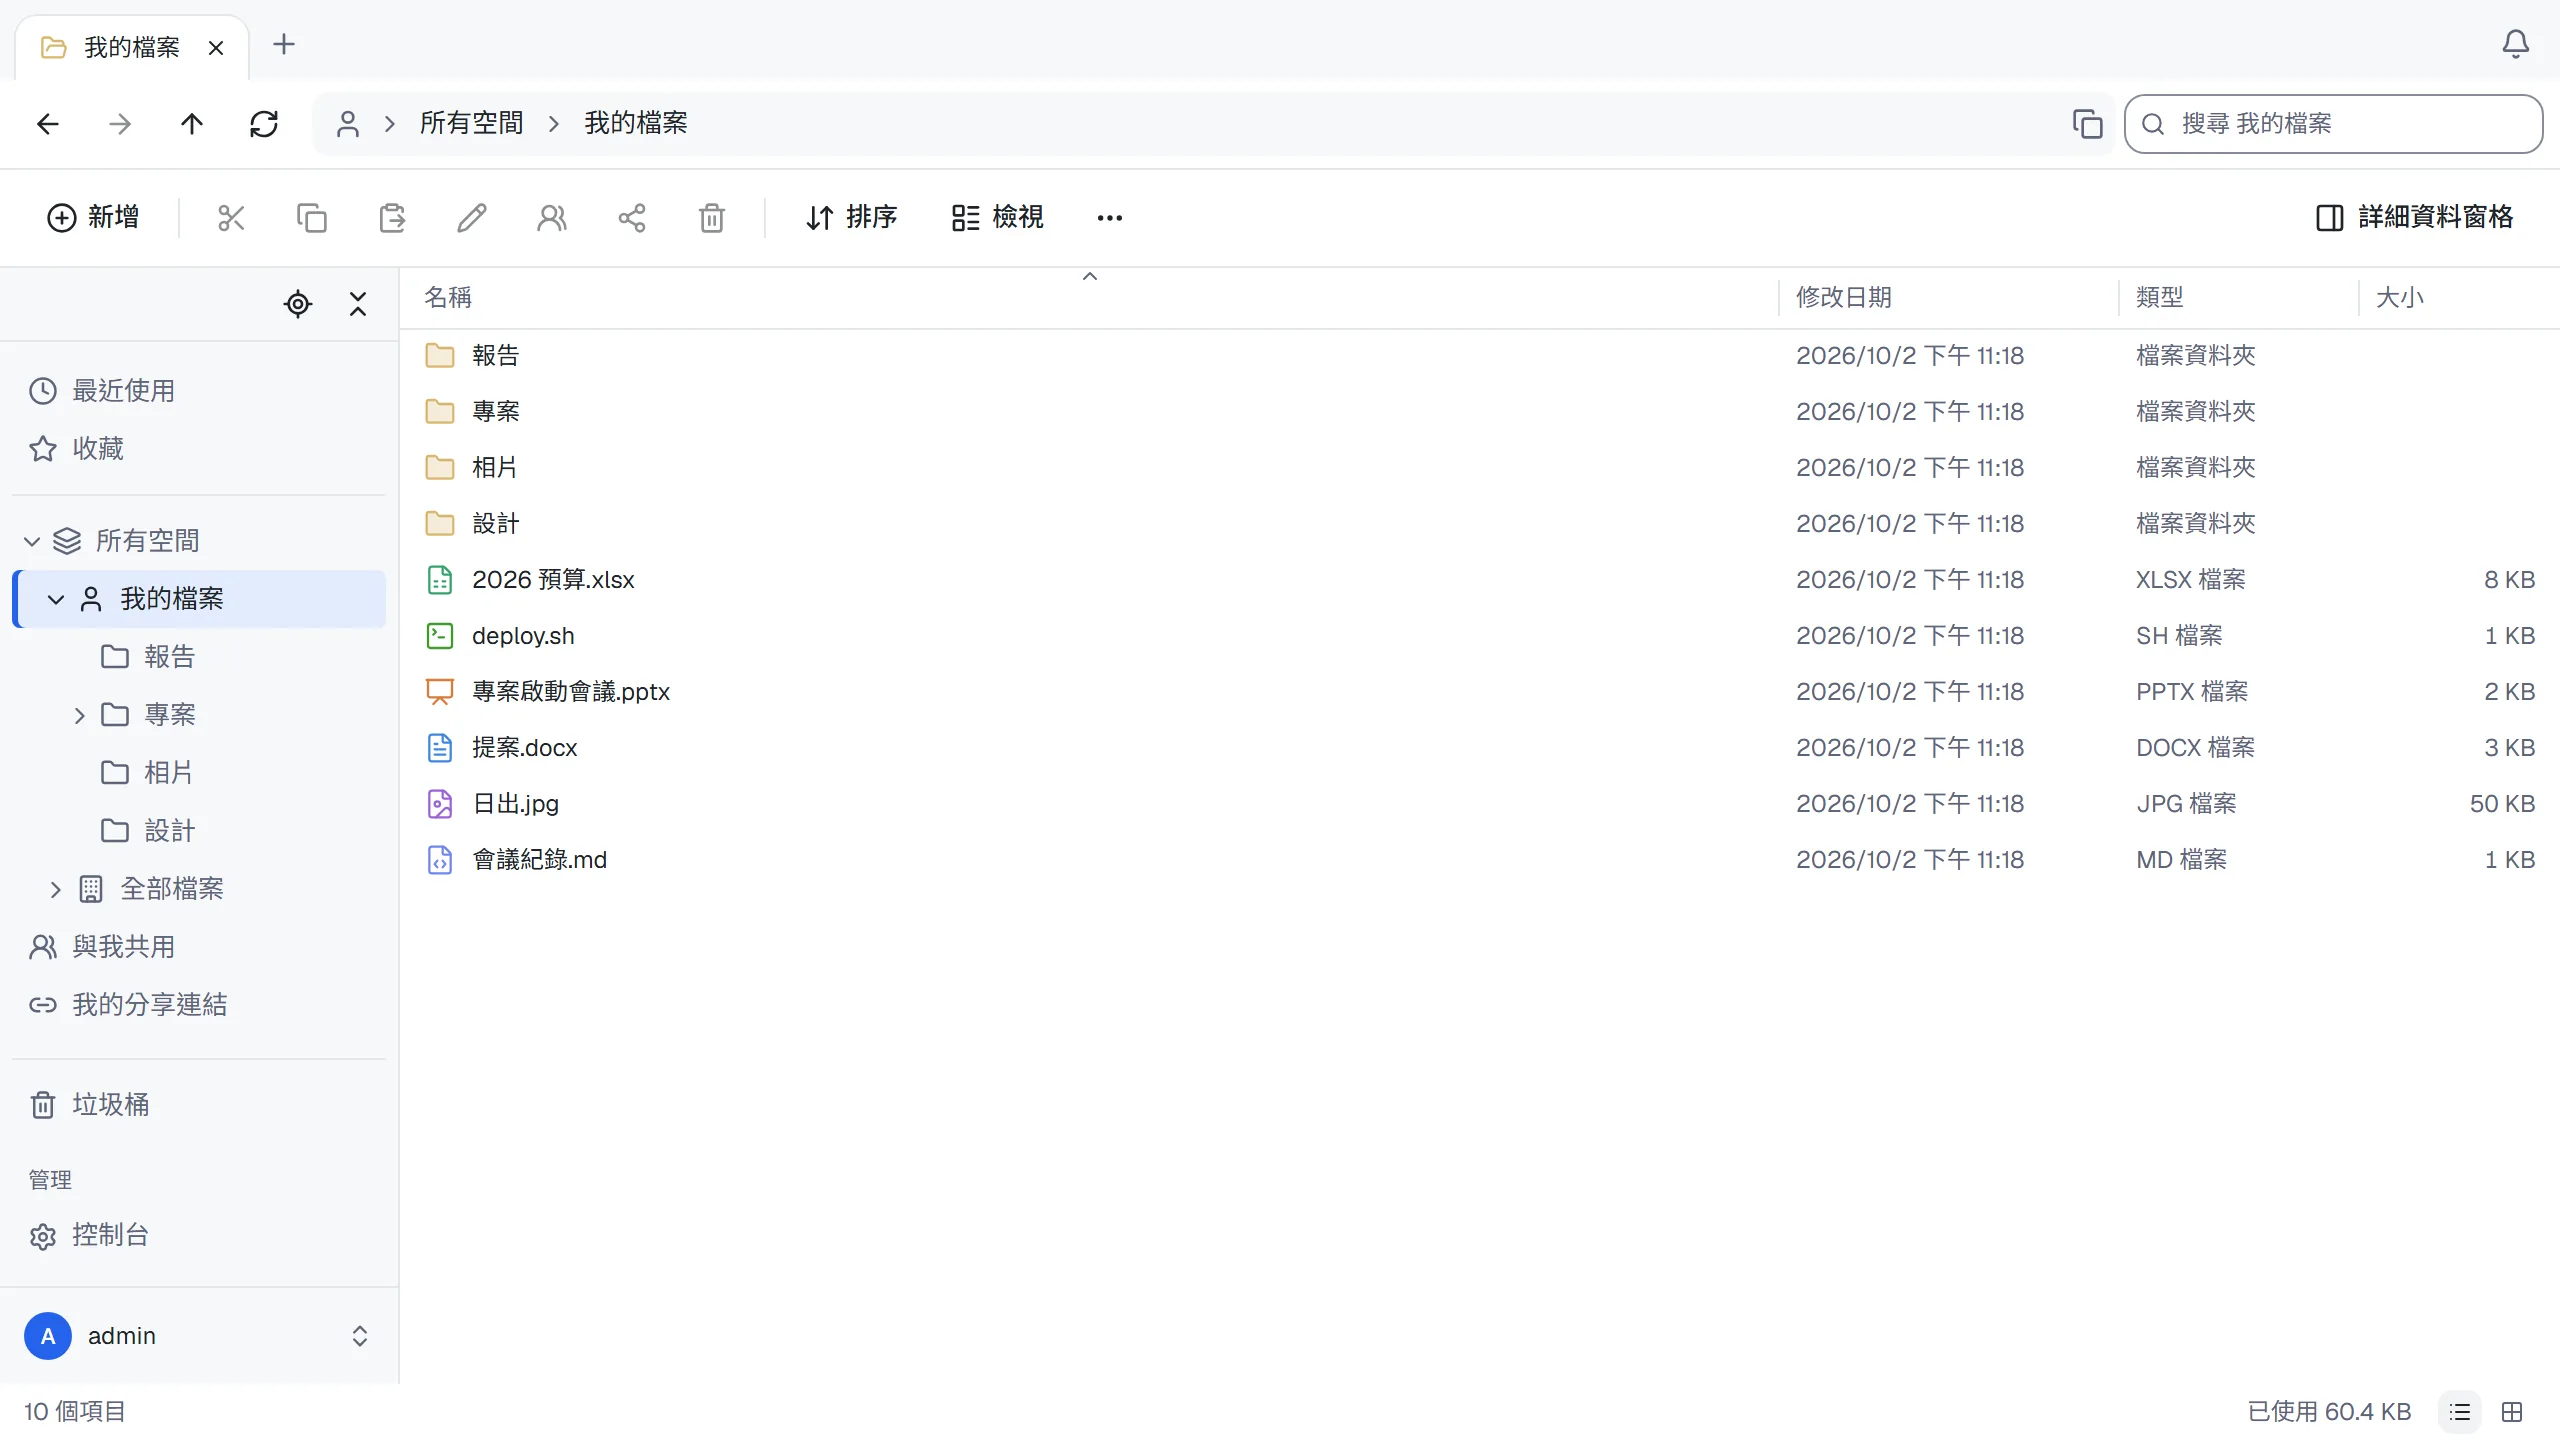The image size is (2560, 1440).
Task: Click the rename pencil icon
Action: 472,218
